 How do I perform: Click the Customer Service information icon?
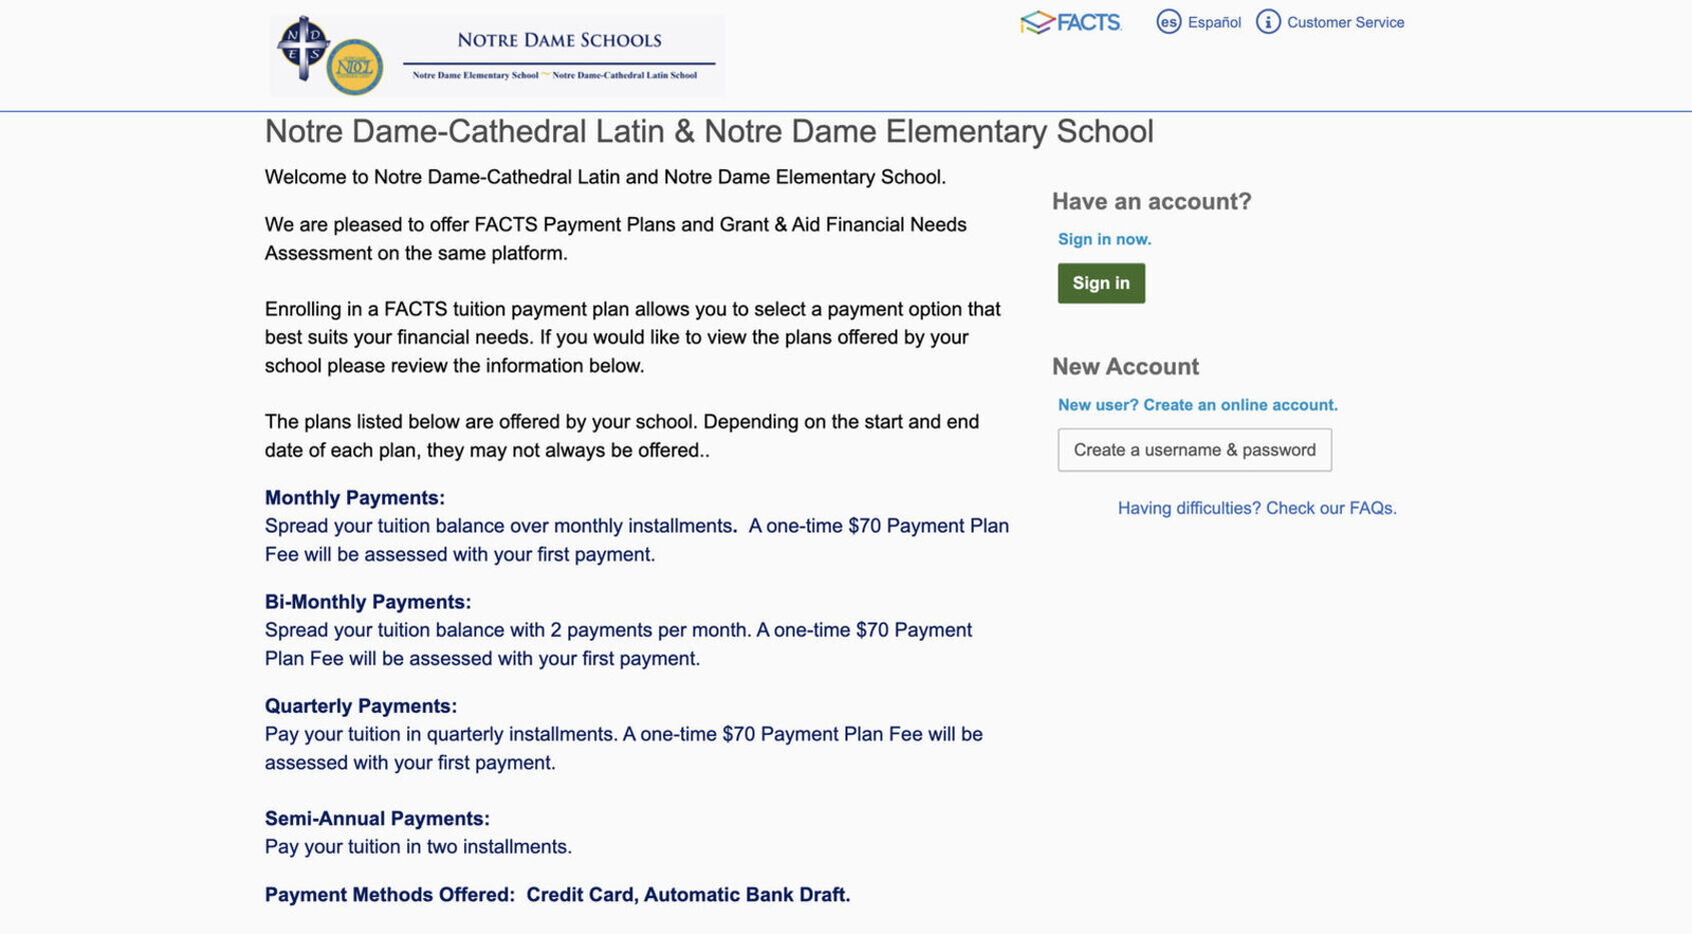(x=1268, y=21)
